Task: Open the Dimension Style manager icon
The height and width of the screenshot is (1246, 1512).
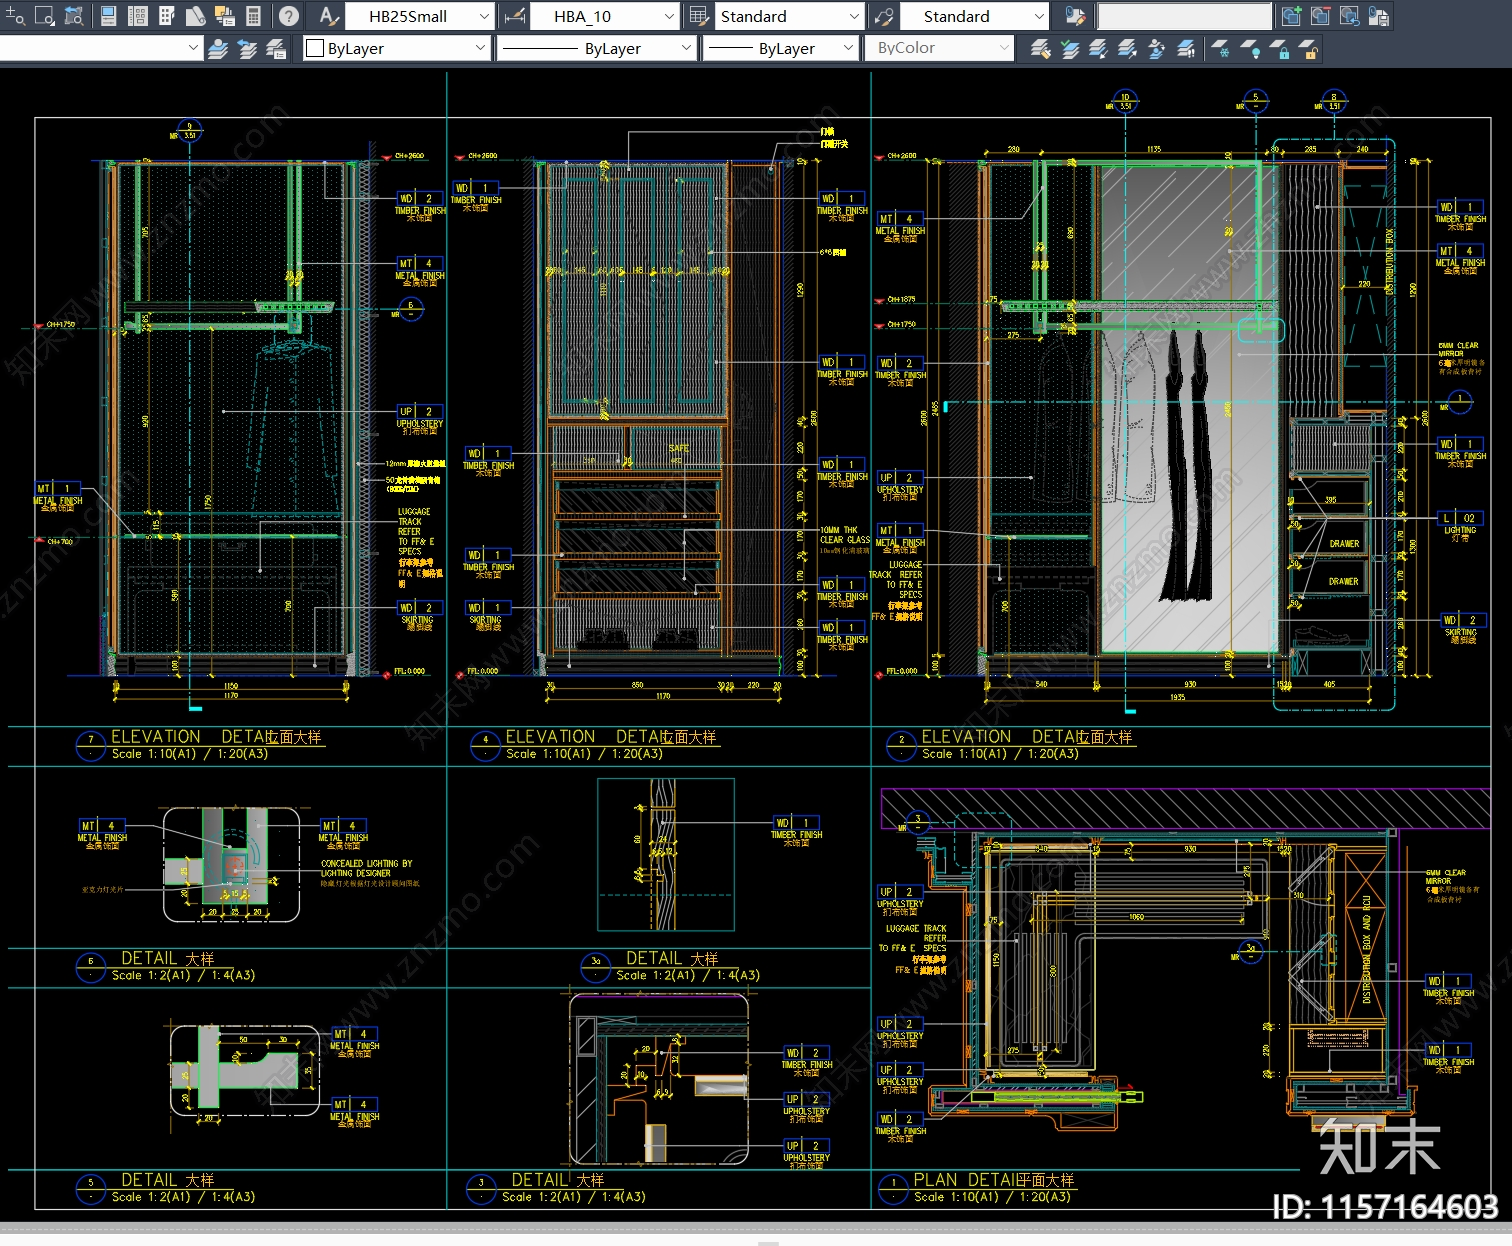Action: click(x=515, y=16)
